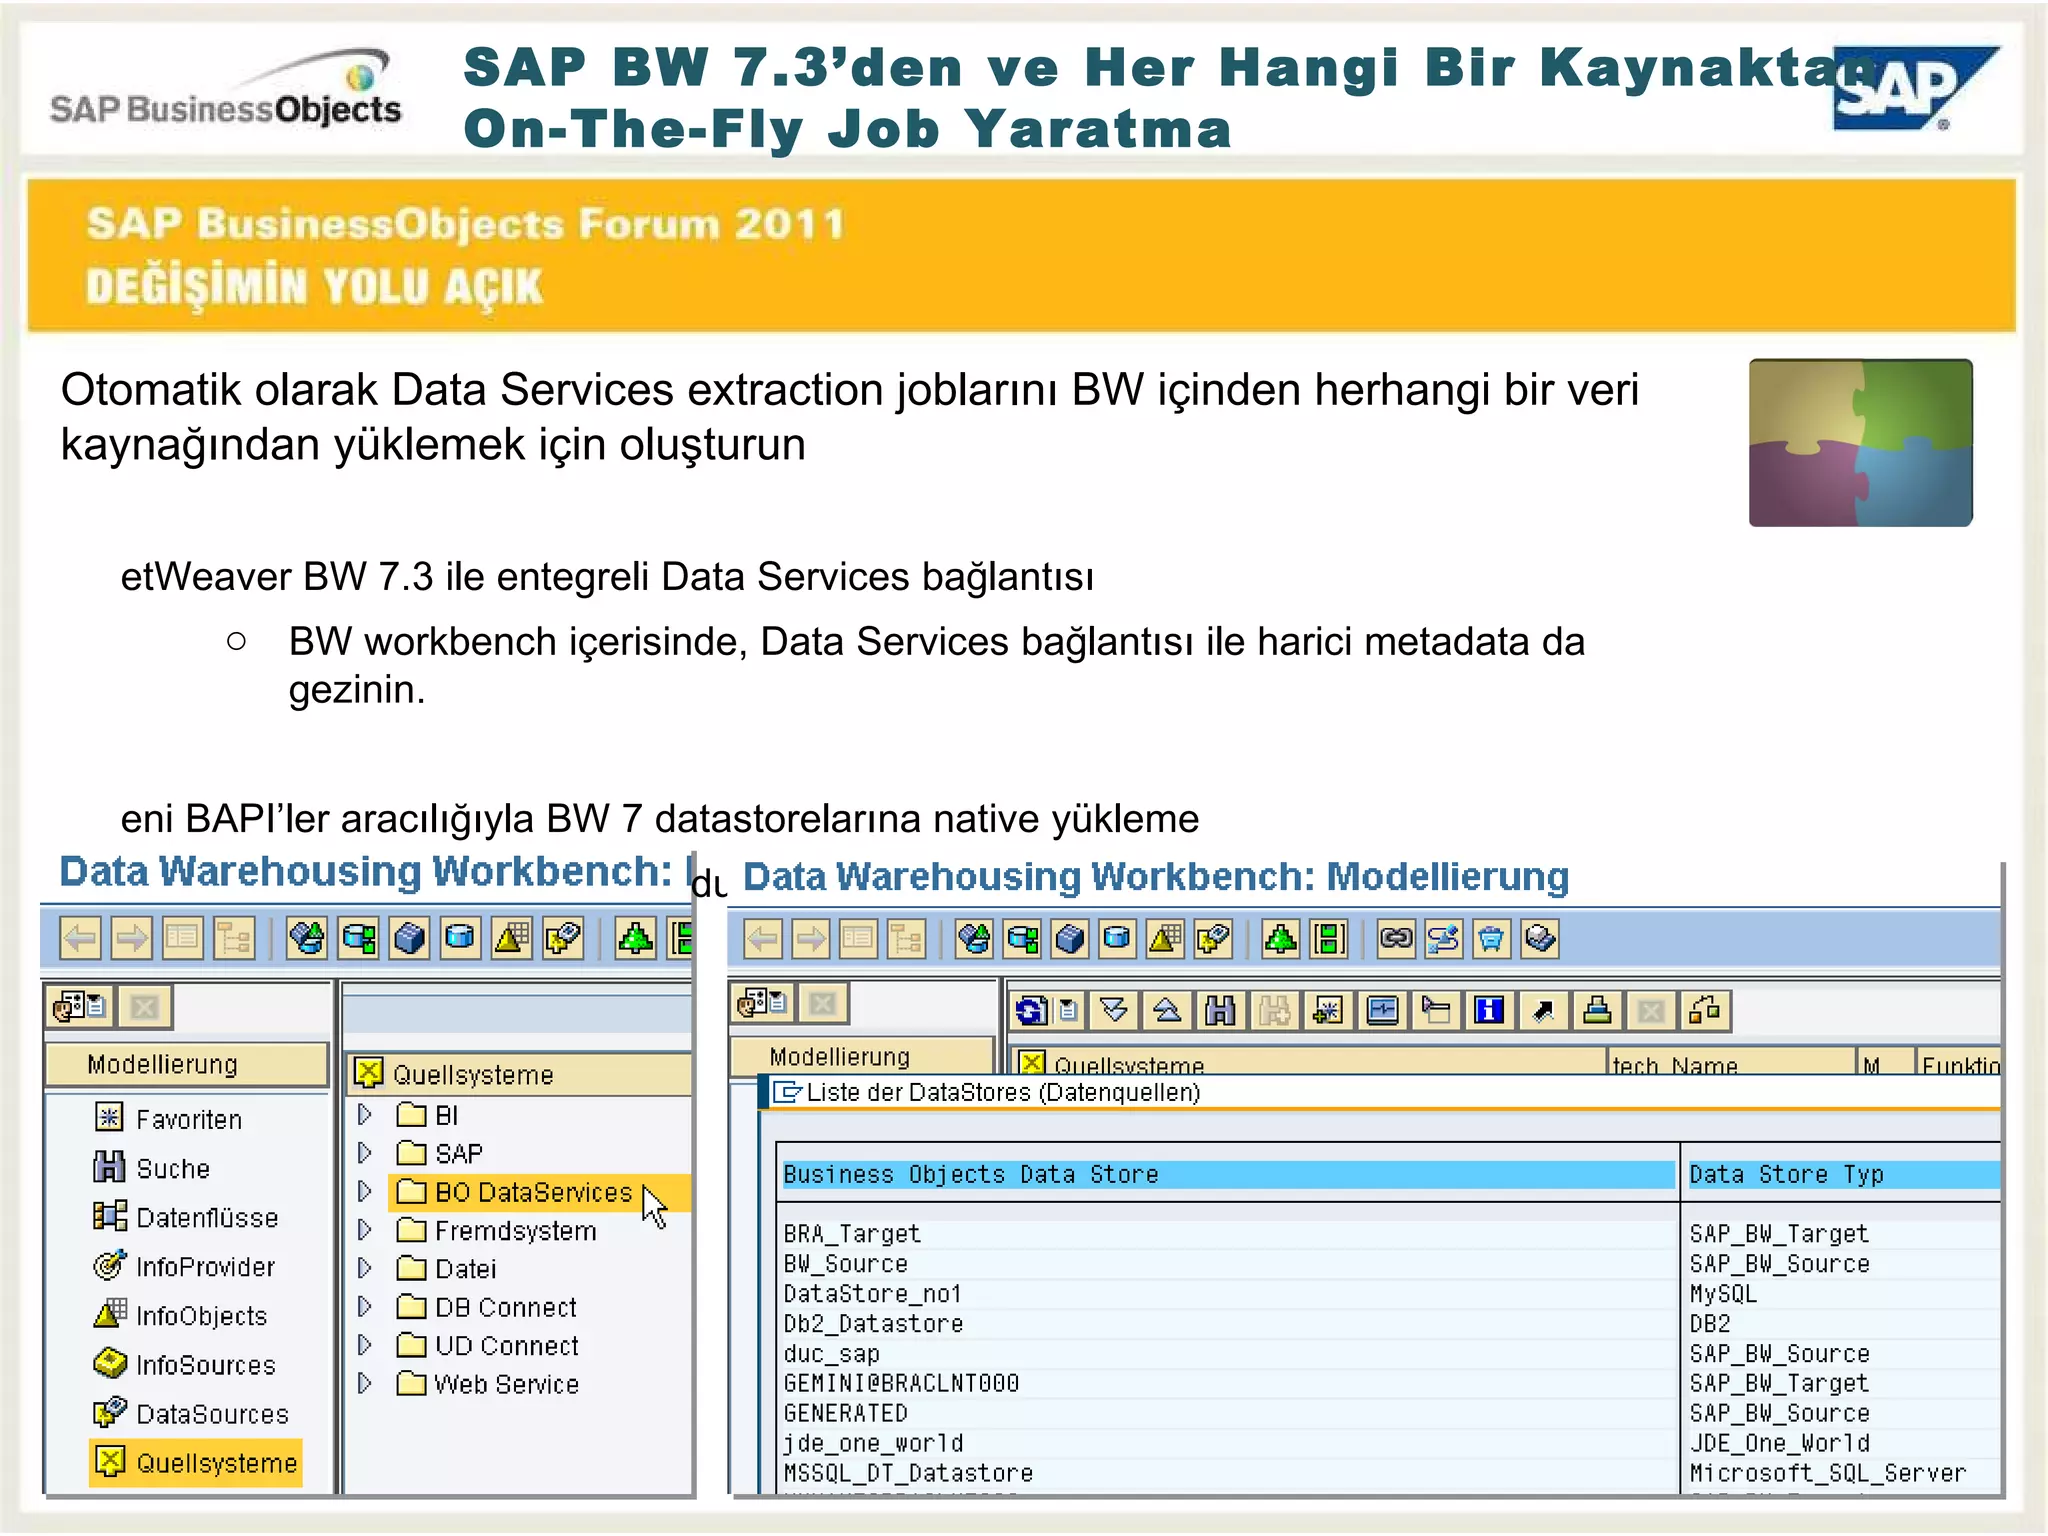The width and height of the screenshot is (2048, 1536).
Task: Open dropdown arrow next to refresh icon
Action: [1067, 1011]
